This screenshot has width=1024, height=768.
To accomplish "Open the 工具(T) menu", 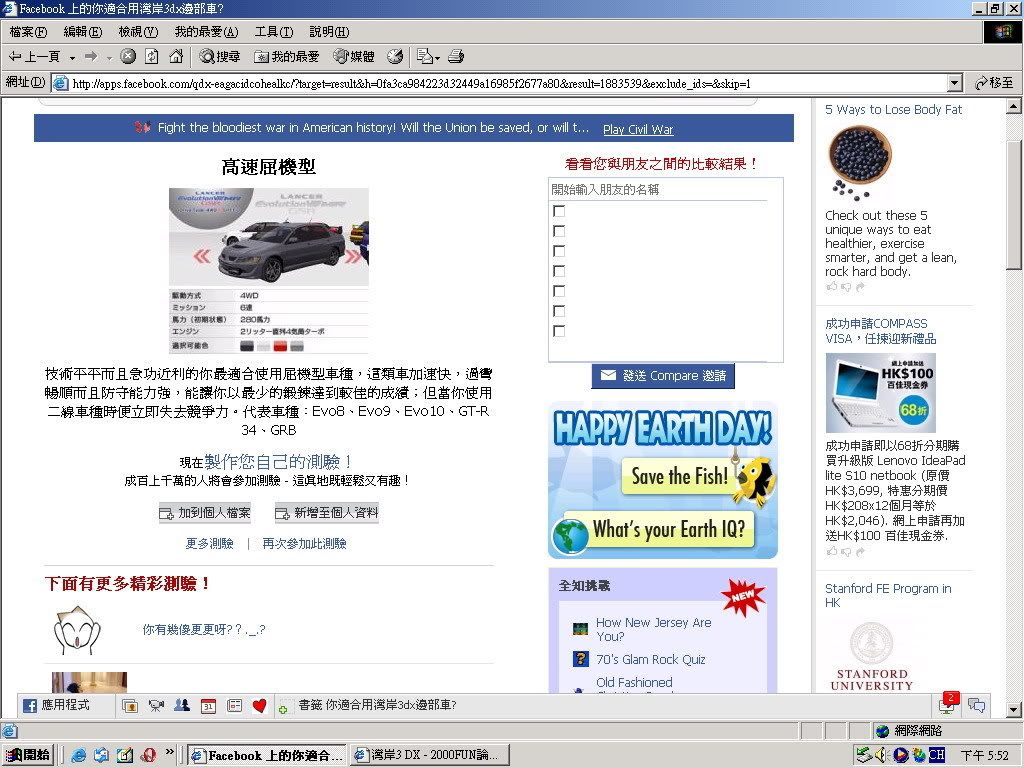I will [x=273, y=32].
